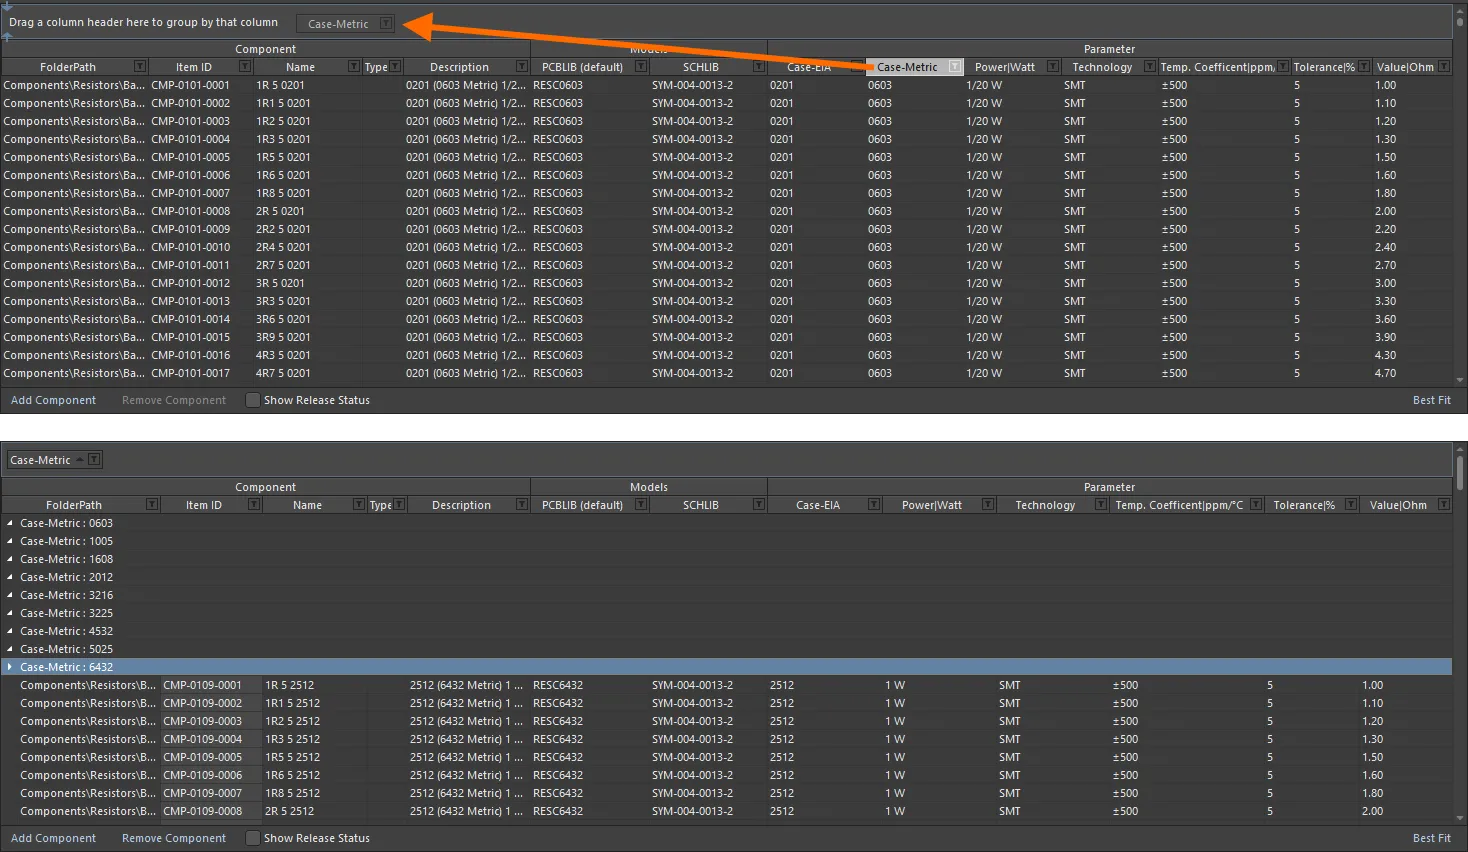This screenshot has width=1468, height=852.
Task: Open the filter for the Technology column
Action: pyautogui.click(x=1148, y=66)
